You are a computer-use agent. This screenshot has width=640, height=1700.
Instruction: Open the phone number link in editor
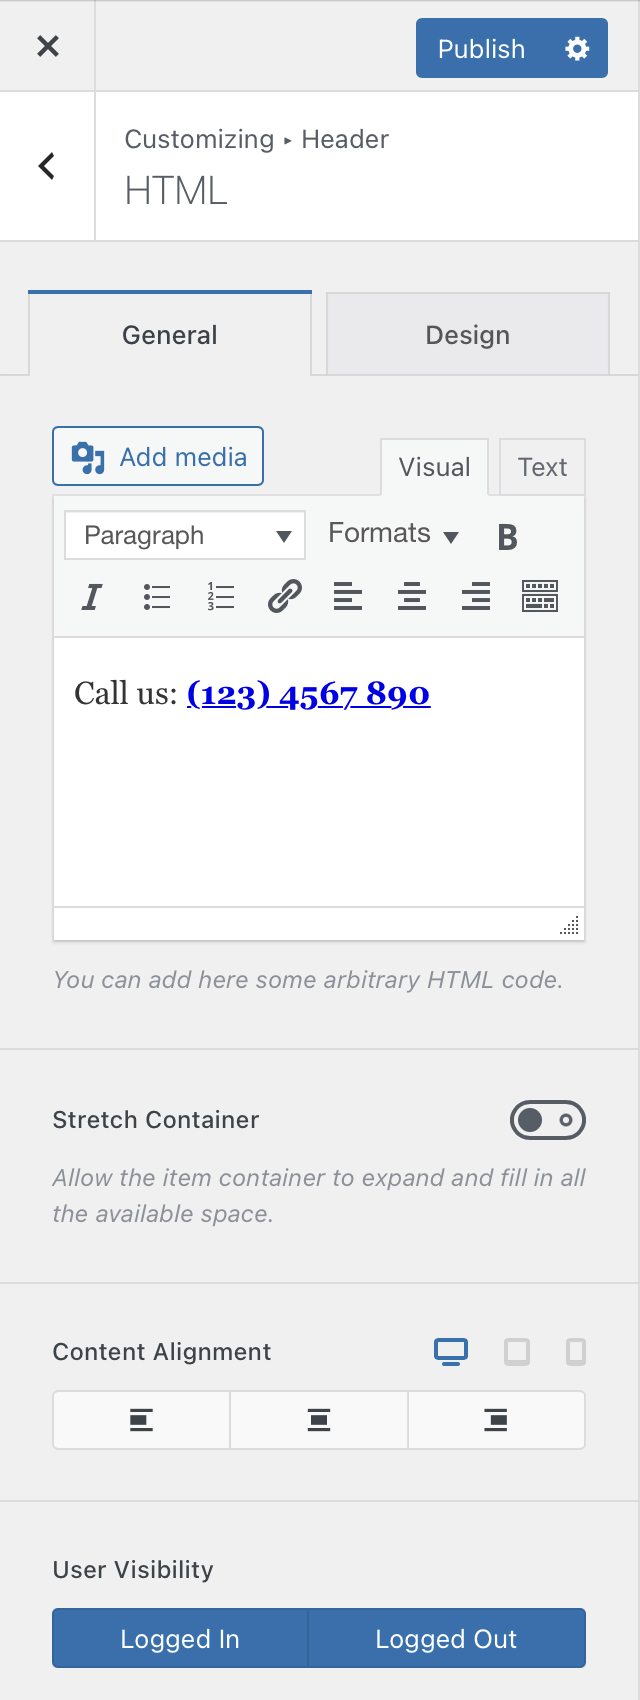click(308, 694)
